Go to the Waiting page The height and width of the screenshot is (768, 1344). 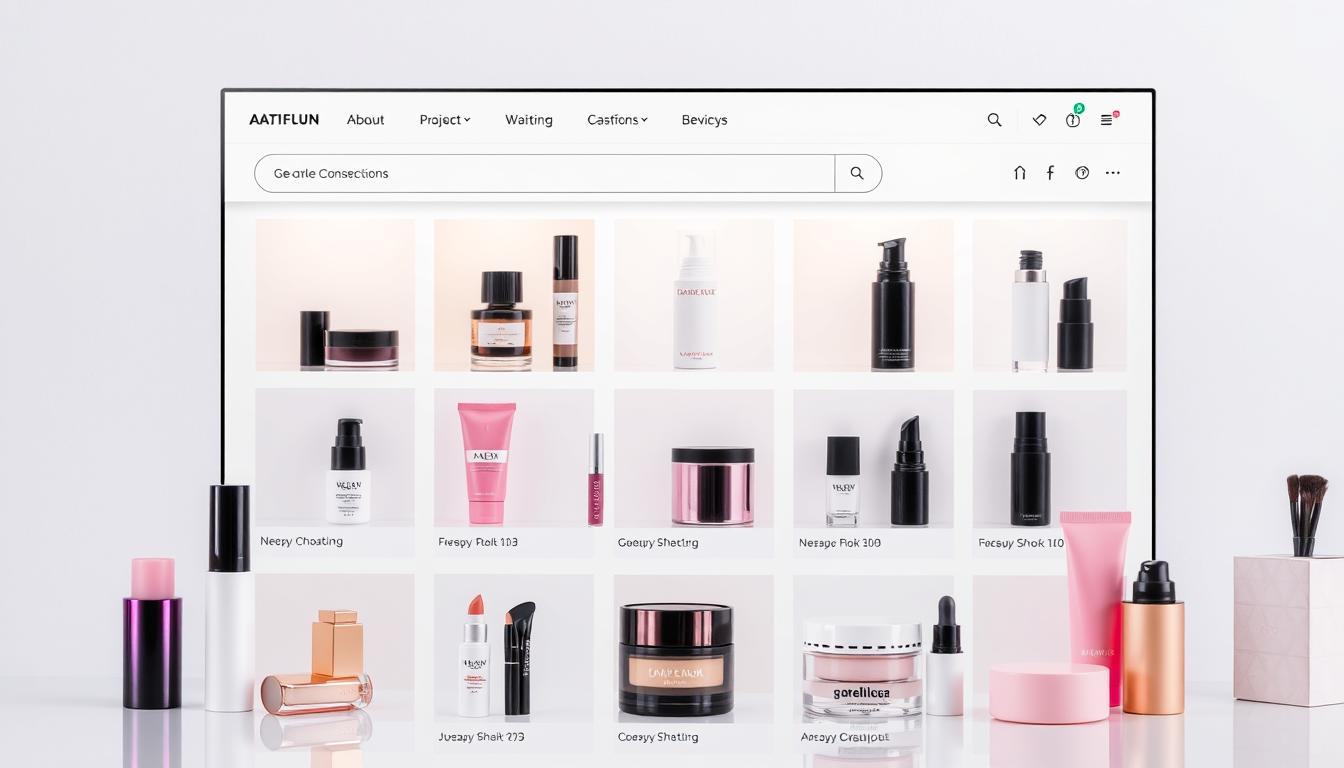(x=529, y=120)
